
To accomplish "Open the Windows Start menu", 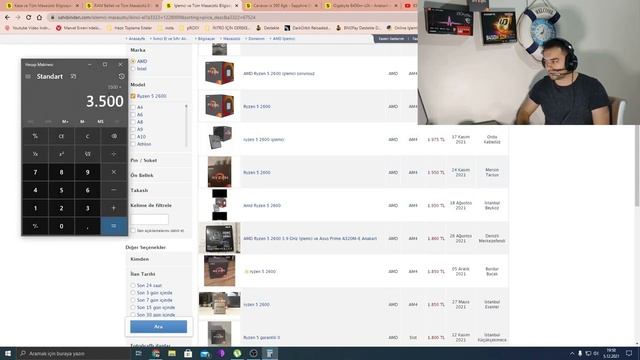I will [8, 353].
